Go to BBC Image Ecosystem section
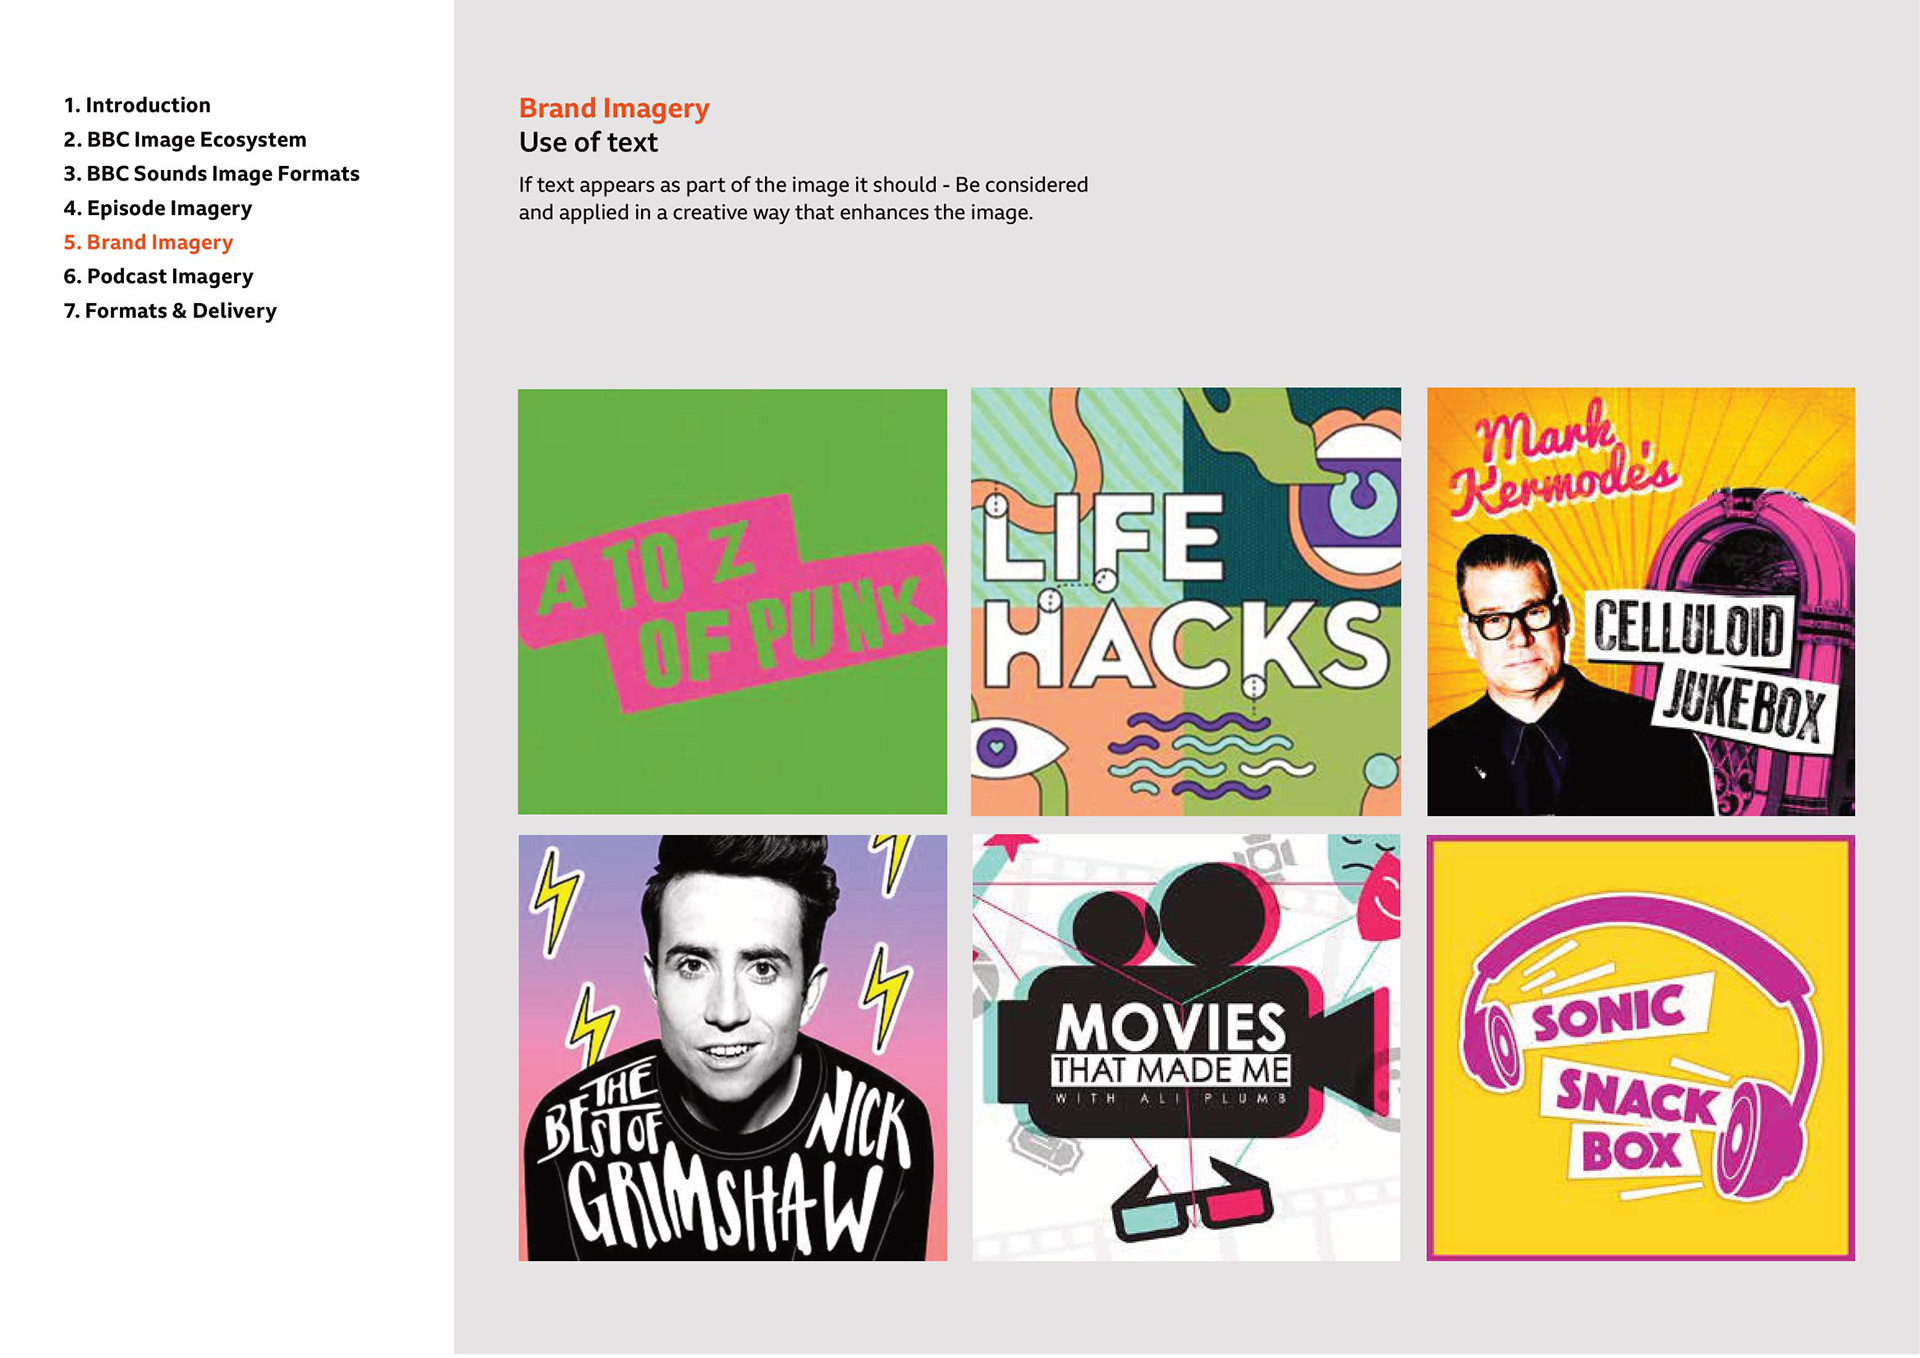The height and width of the screenshot is (1358, 1920). tap(184, 139)
